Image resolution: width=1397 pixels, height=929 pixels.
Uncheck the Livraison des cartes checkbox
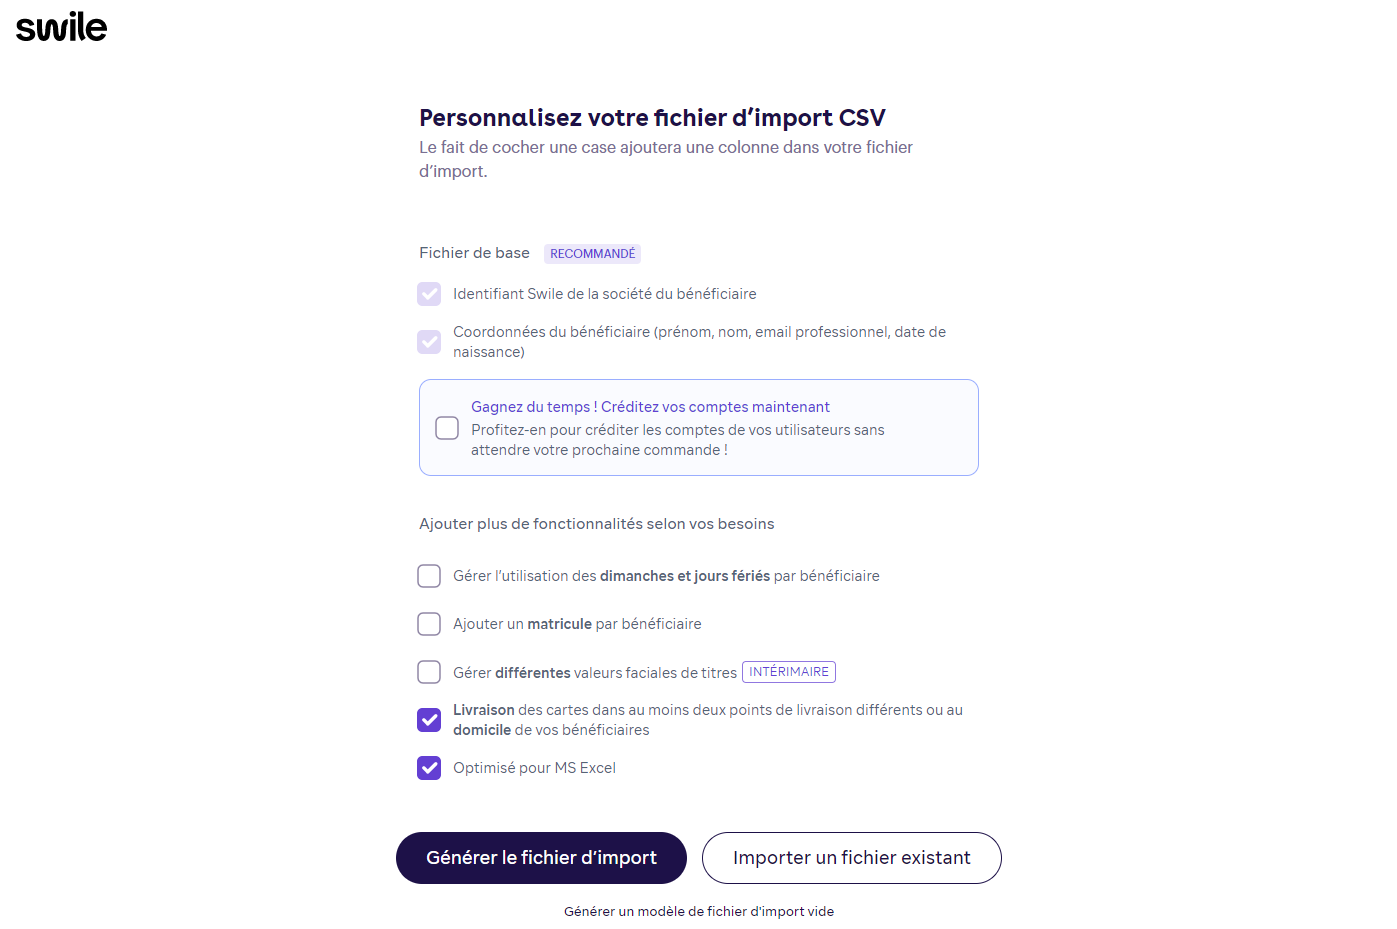coord(429,720)
